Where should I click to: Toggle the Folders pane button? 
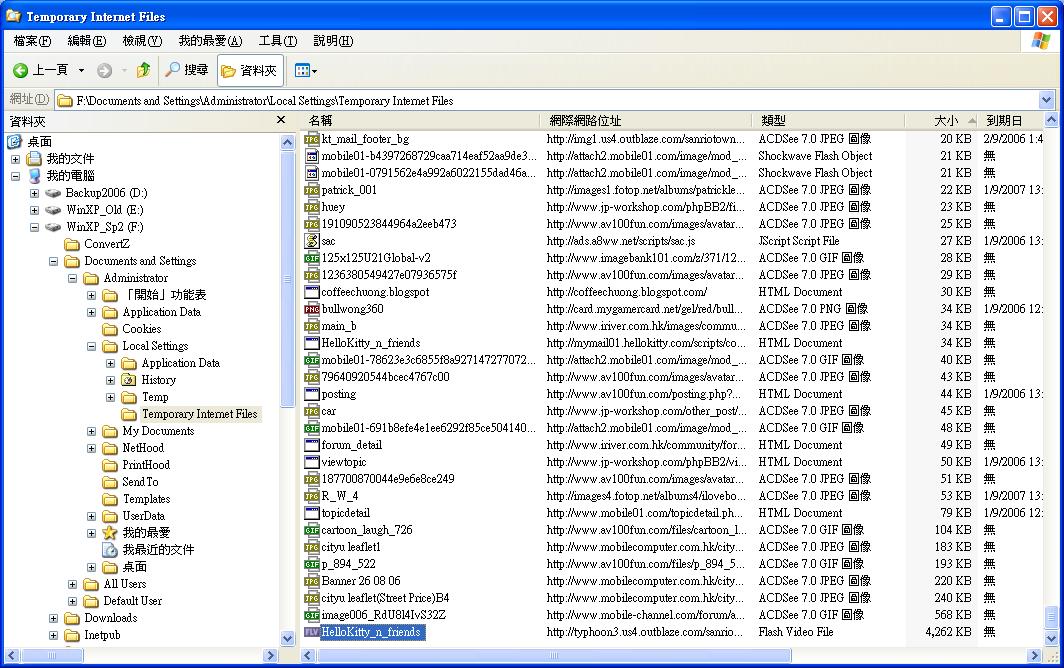[250, 70]
